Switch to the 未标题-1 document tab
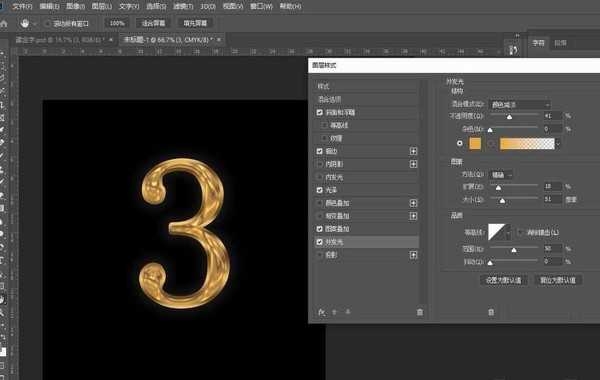This screenshot has height=380, width=600. tap(168, 39)
